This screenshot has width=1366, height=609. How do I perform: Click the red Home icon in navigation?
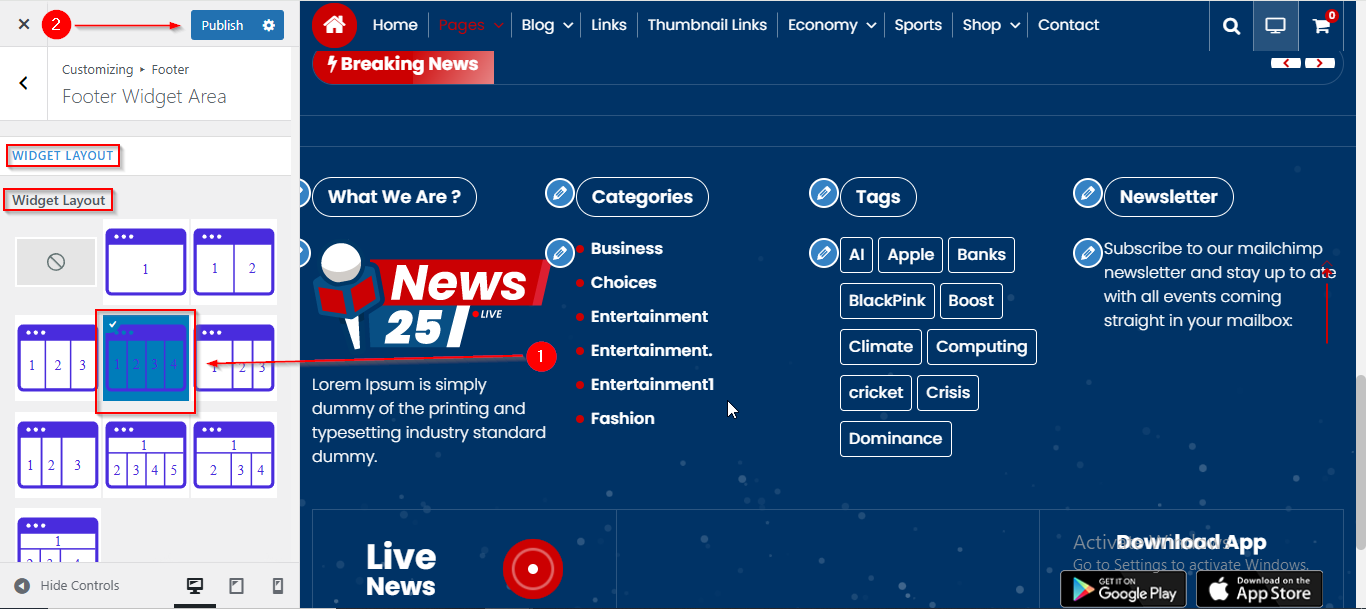coord(334,25)
